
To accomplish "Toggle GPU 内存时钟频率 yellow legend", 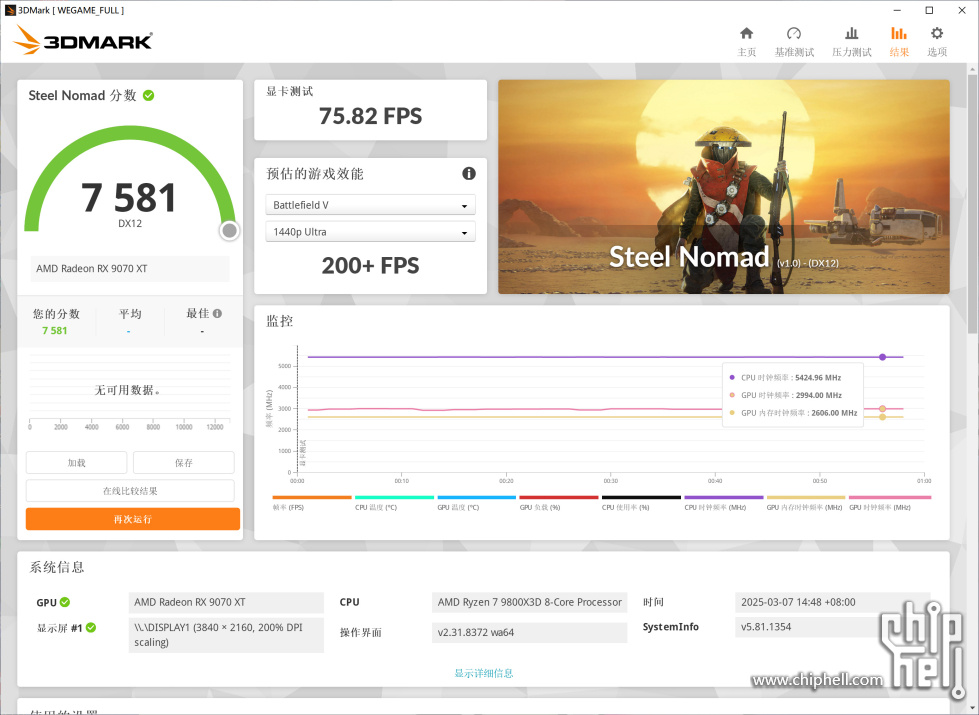I will [805, 503].
